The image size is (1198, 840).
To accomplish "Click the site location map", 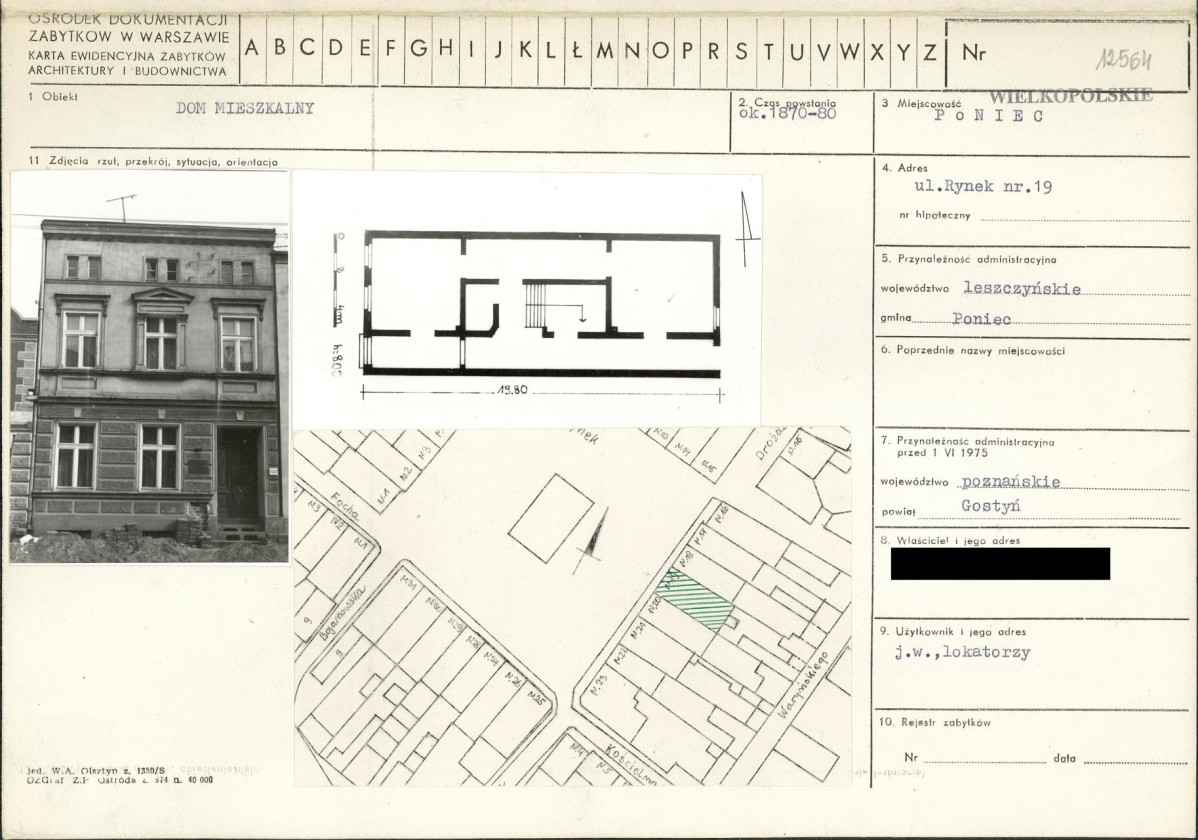I will tap(573, 606).
